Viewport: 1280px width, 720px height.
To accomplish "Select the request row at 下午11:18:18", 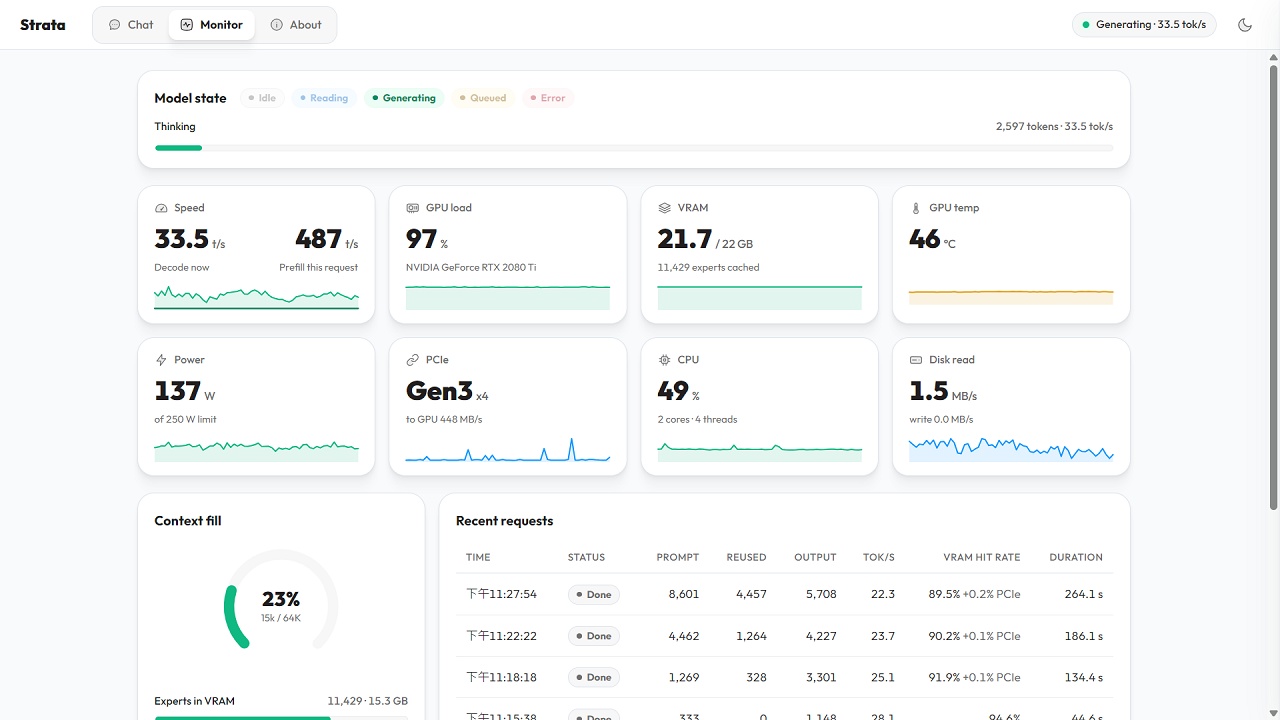I will click(785, 677).
